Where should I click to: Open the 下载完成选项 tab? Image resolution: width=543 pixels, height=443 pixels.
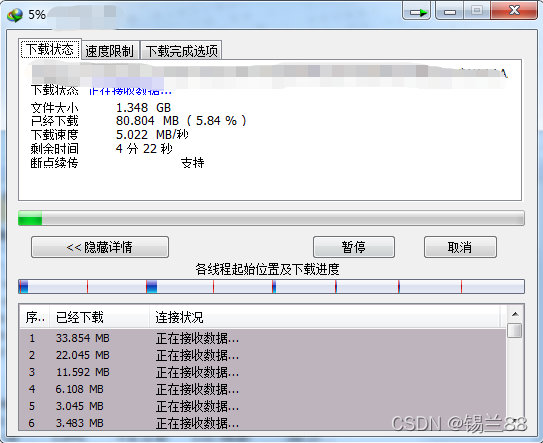pos(181,51)
